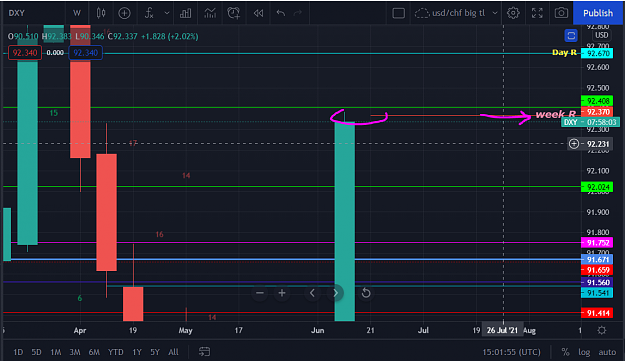Zoom in with the plus chart control
625x361 pixels.
coord(282,293)
